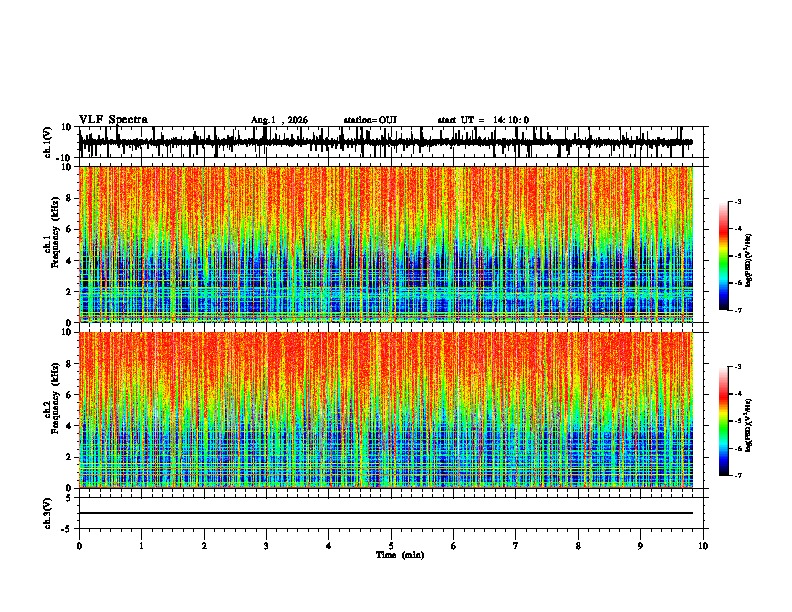
Task: Click inside the ch.2 spectrogram panel
Action: 386,410
